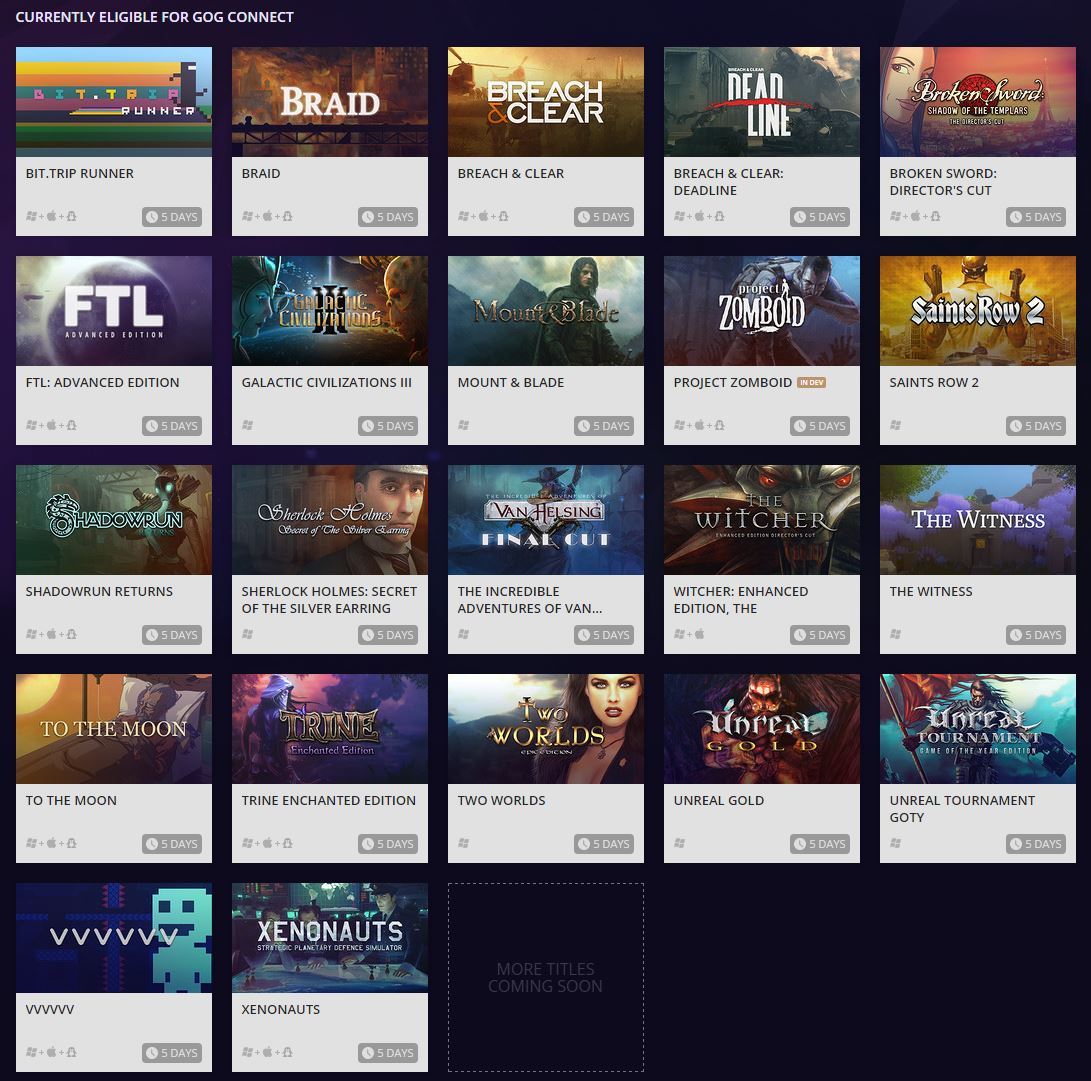Viewport: 1091px width, 1081px height.
Task: Click the Windows icon under Galactic Civilizations III
Action: pos(248,425)
